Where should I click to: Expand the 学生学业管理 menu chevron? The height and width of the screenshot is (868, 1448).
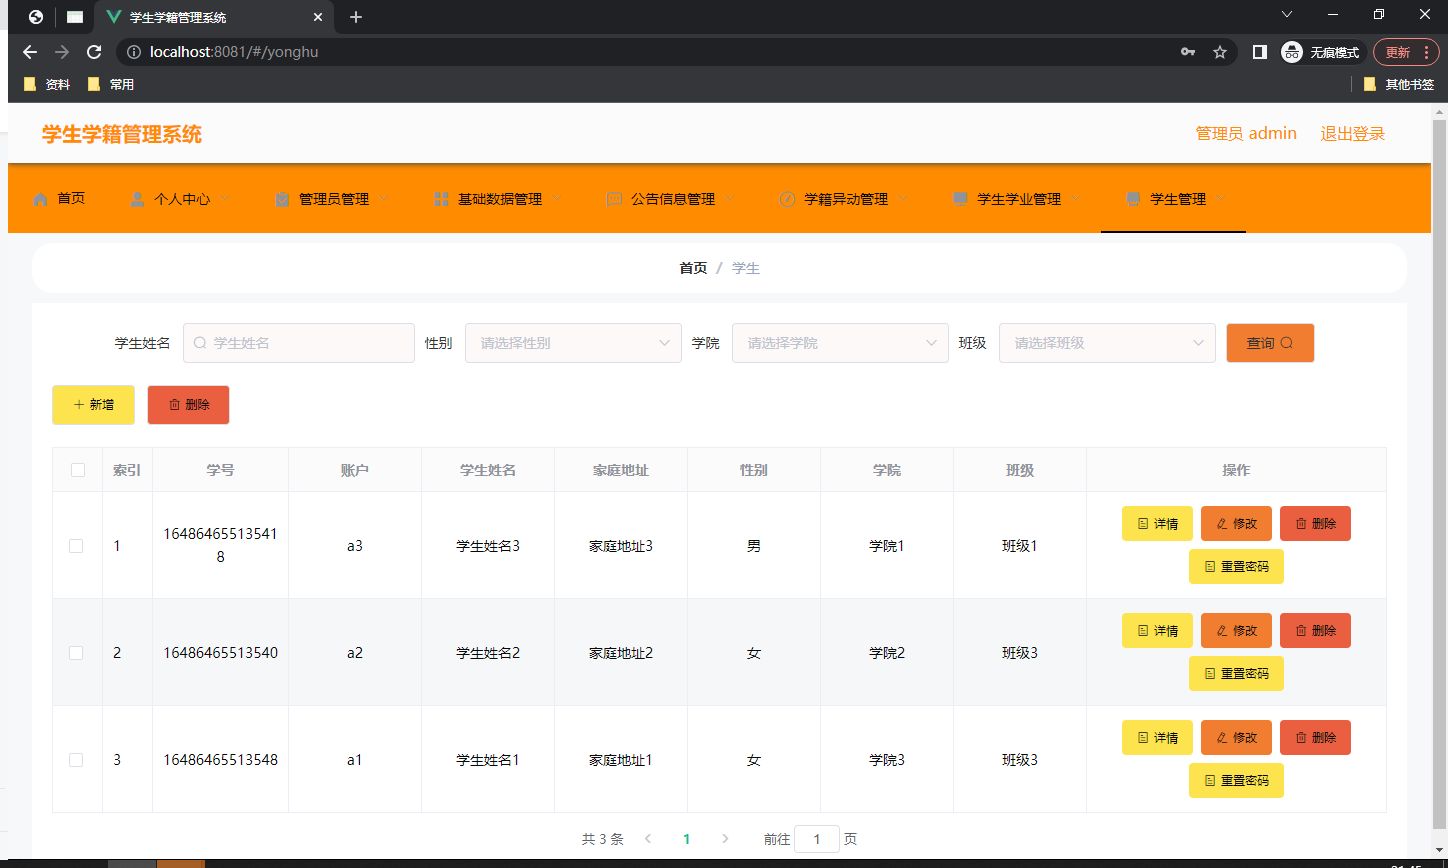(x=1075, y=198)
